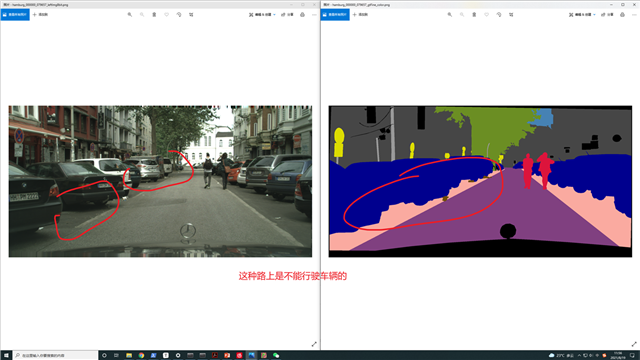640x360 pixels.
Task: Open Google Chrome from the taskbar
Action: pos(141,355)
